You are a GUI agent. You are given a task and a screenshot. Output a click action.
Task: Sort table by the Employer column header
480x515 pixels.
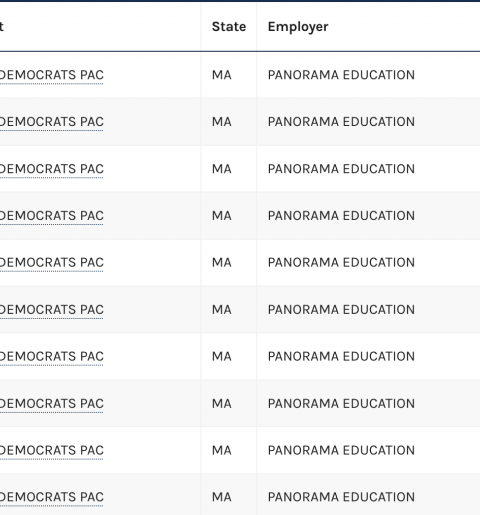pos(298,27)
